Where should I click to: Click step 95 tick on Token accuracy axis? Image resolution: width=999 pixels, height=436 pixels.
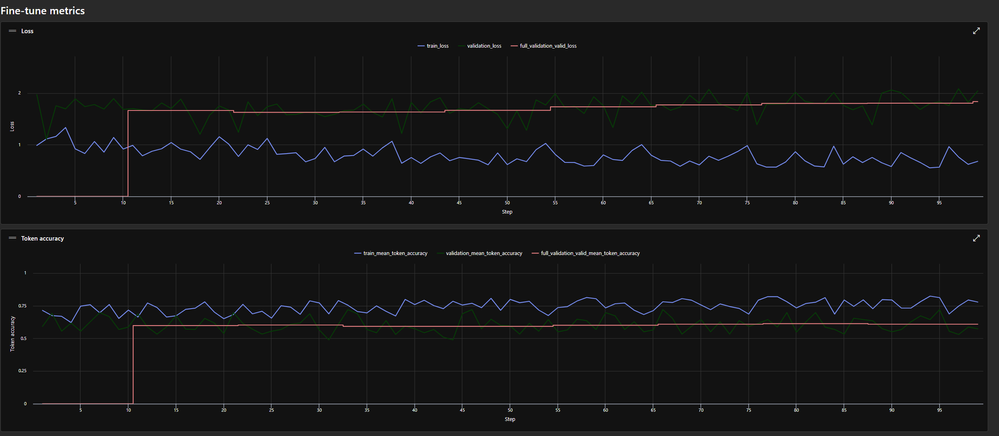940,411
